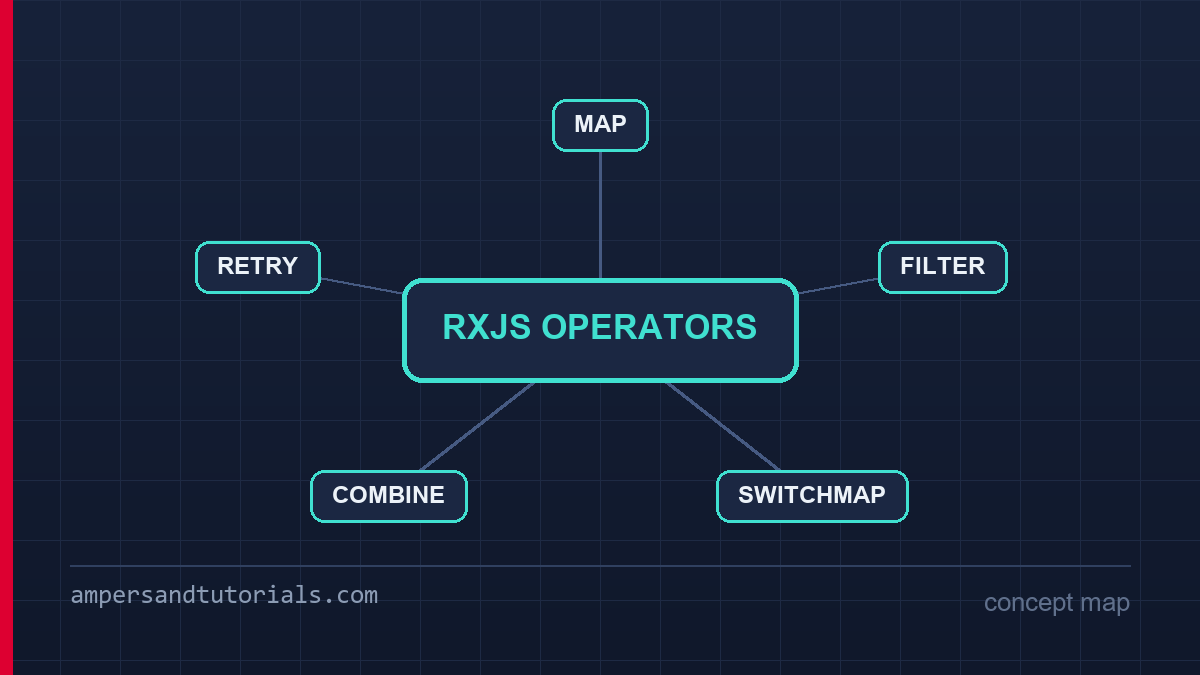This screenshot has width=1200, height=675.
Task: Click the "concept map" label
Action: click(1057, 602)
